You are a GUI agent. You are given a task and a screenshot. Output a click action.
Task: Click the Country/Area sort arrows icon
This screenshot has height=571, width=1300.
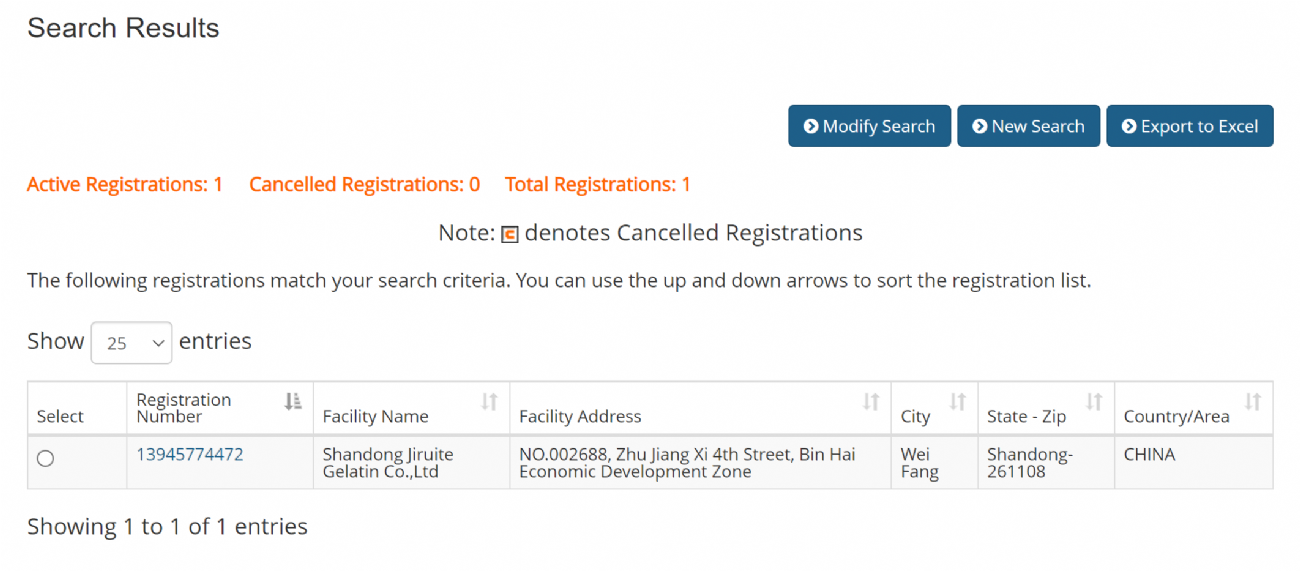1253,401
